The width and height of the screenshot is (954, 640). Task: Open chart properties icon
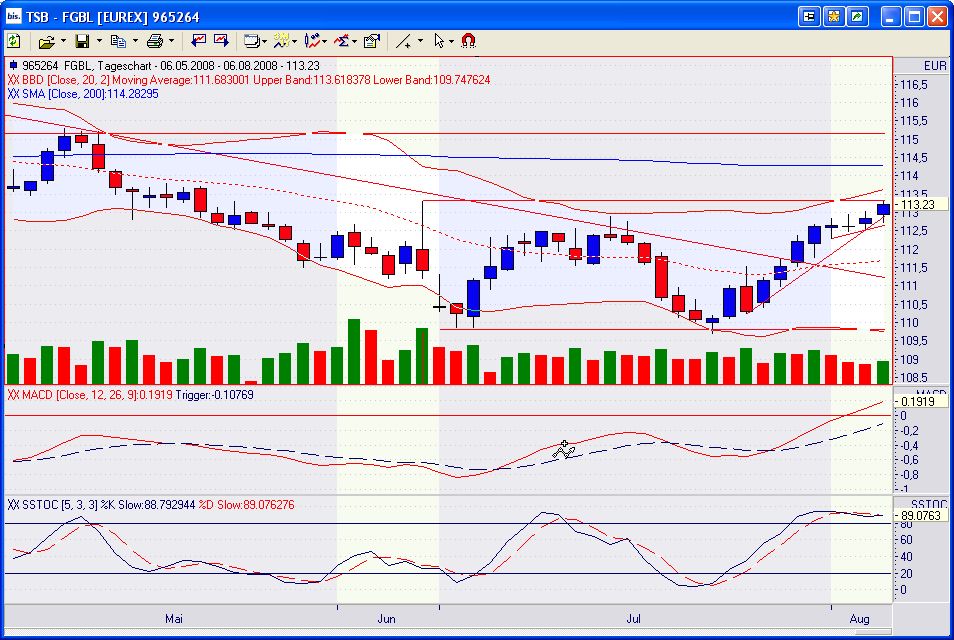pos(372,41)
